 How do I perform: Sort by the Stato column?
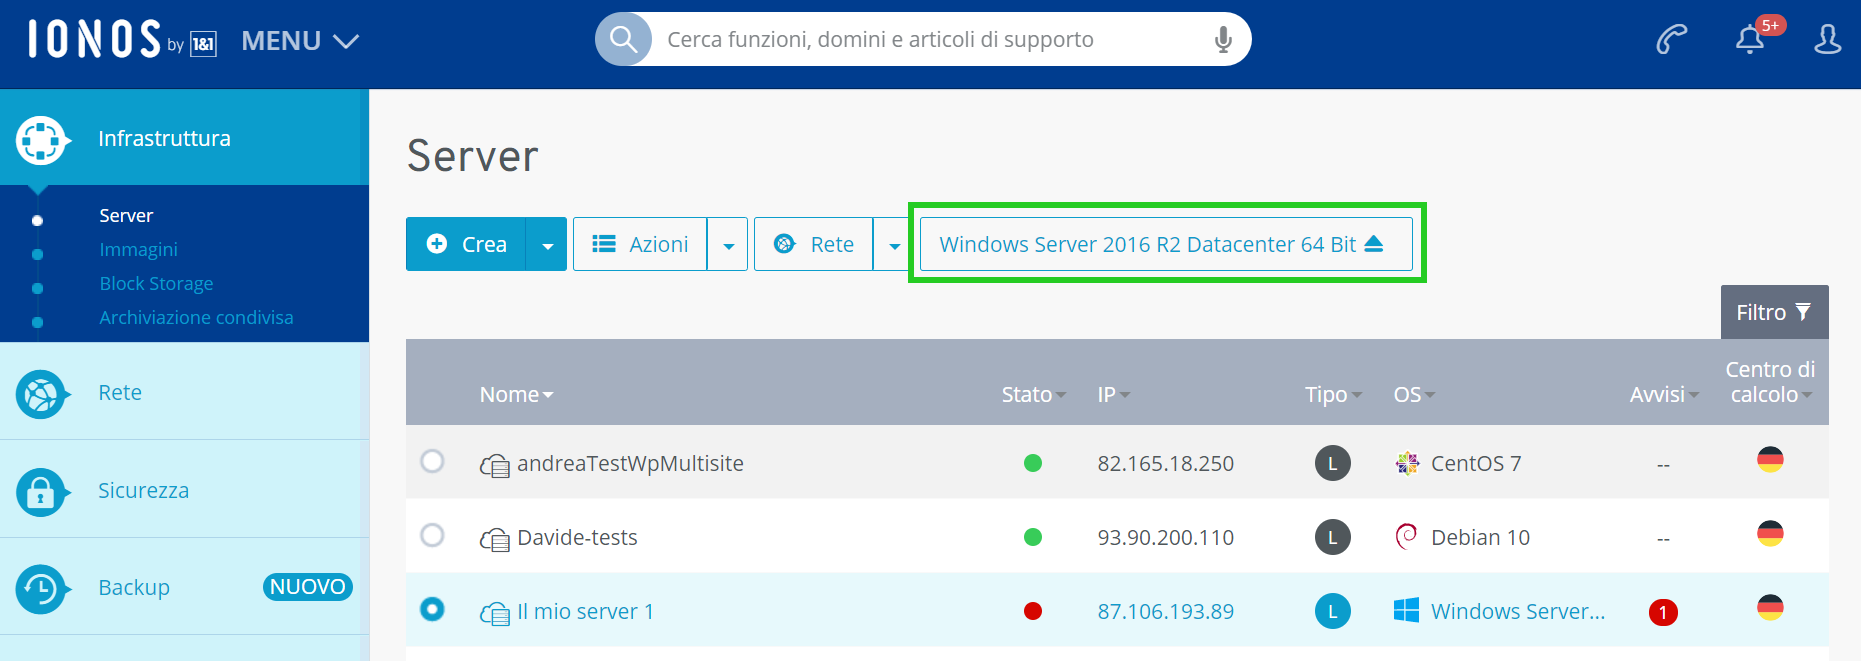pyautogui.click(x=1034, y=394)
